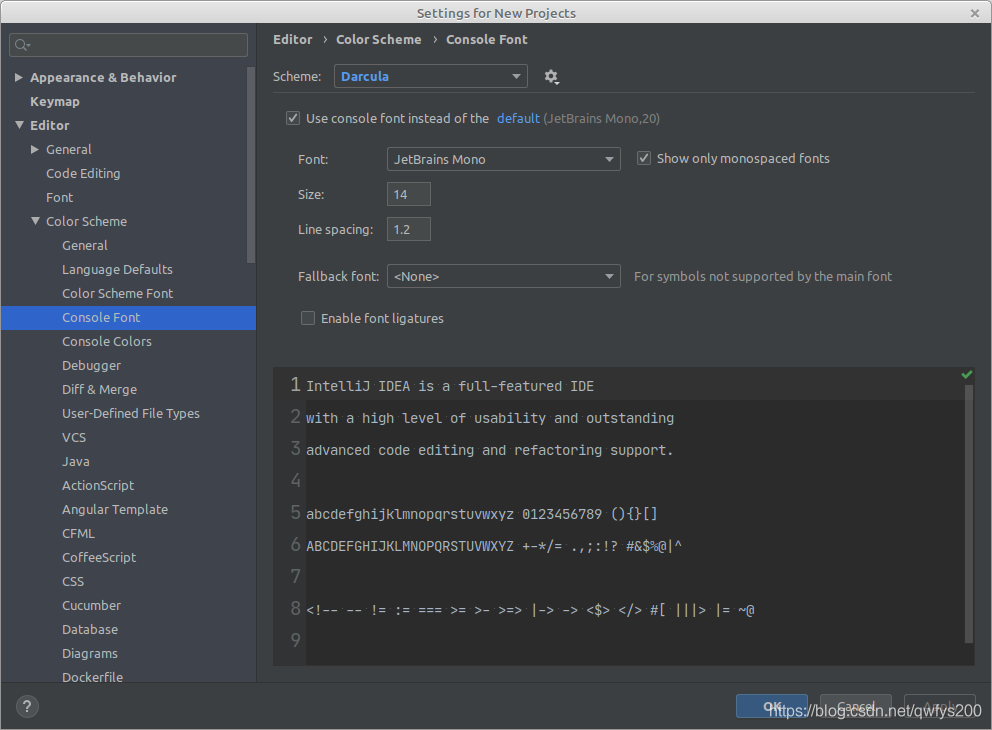The width and height of the screenshot is (992, 730).
Task: Open the Font JetBrains Mono dropdown
Action: 503,159
